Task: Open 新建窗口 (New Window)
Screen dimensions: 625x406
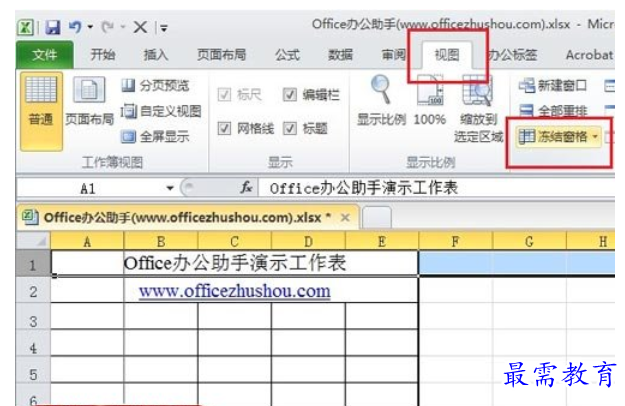Action: [553, 85]
